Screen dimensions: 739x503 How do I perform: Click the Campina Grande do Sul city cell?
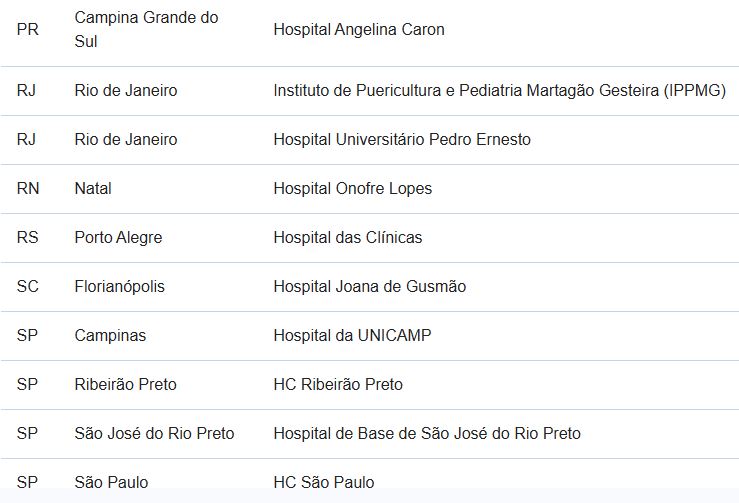tap(146, 29)
